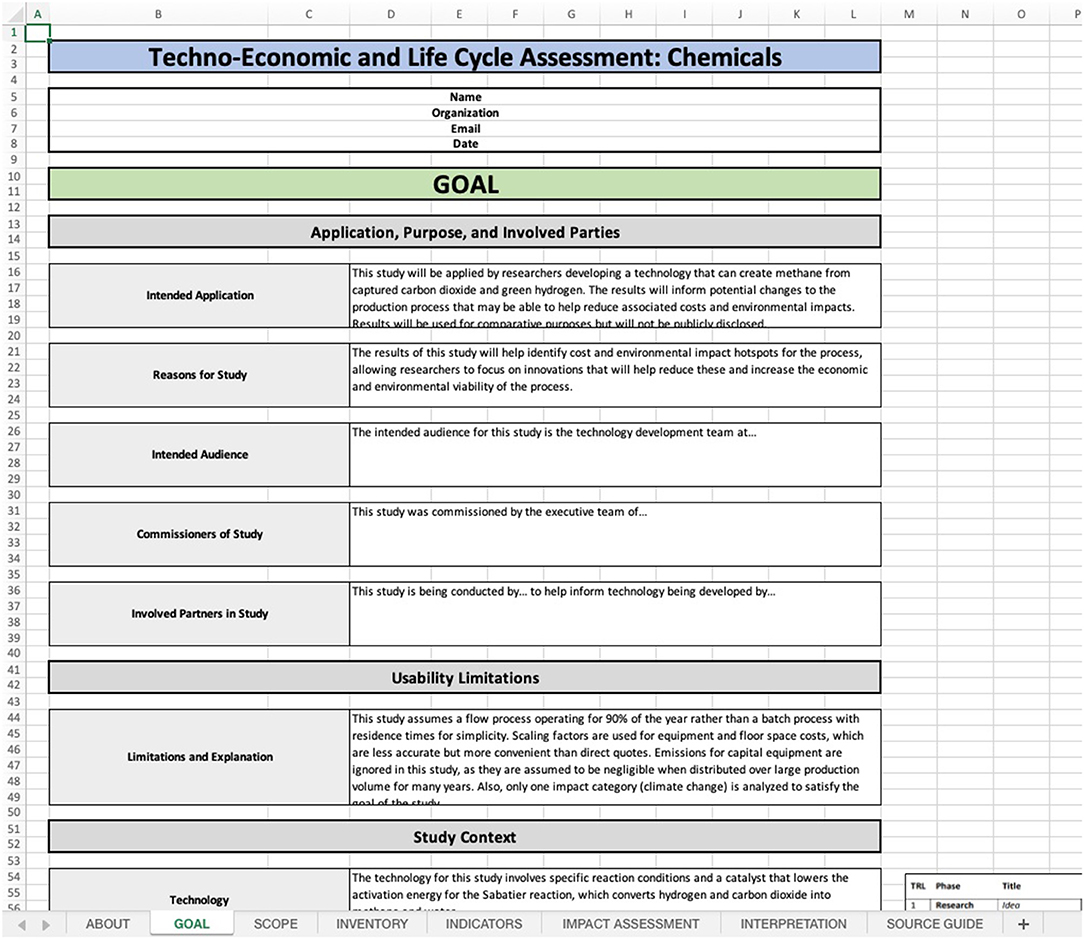
Task: Click the title cell 'Techno-Economic and Life Cycle Assessment: Chemicals'
Action: click(x=465, y=57)
